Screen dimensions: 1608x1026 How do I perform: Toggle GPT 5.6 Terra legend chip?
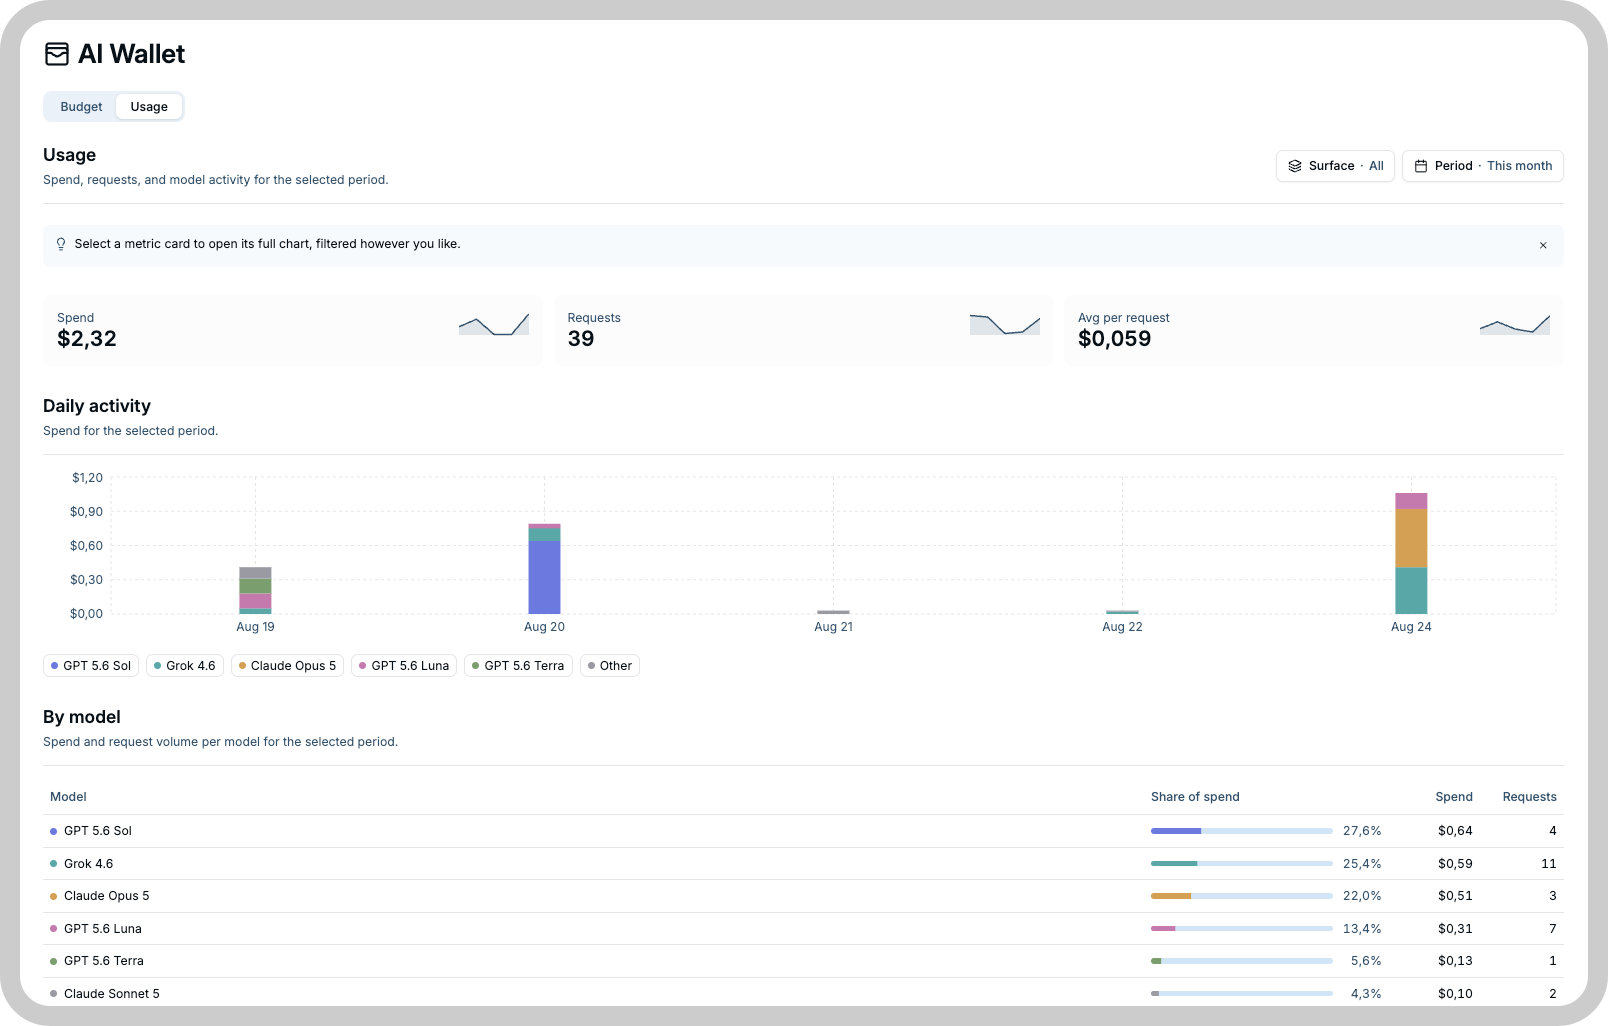click(518, 666)
